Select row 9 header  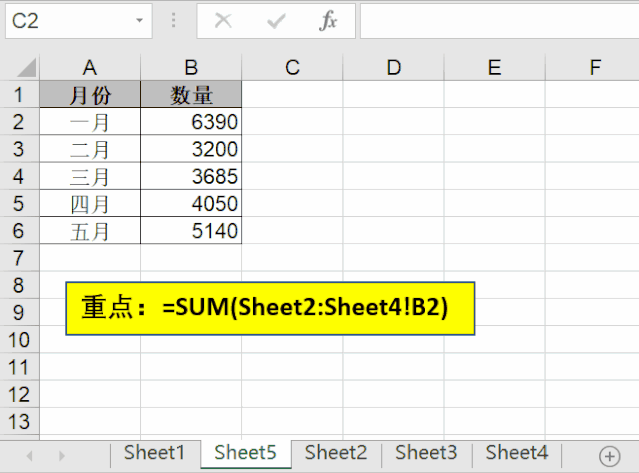(x=19, y=312)
